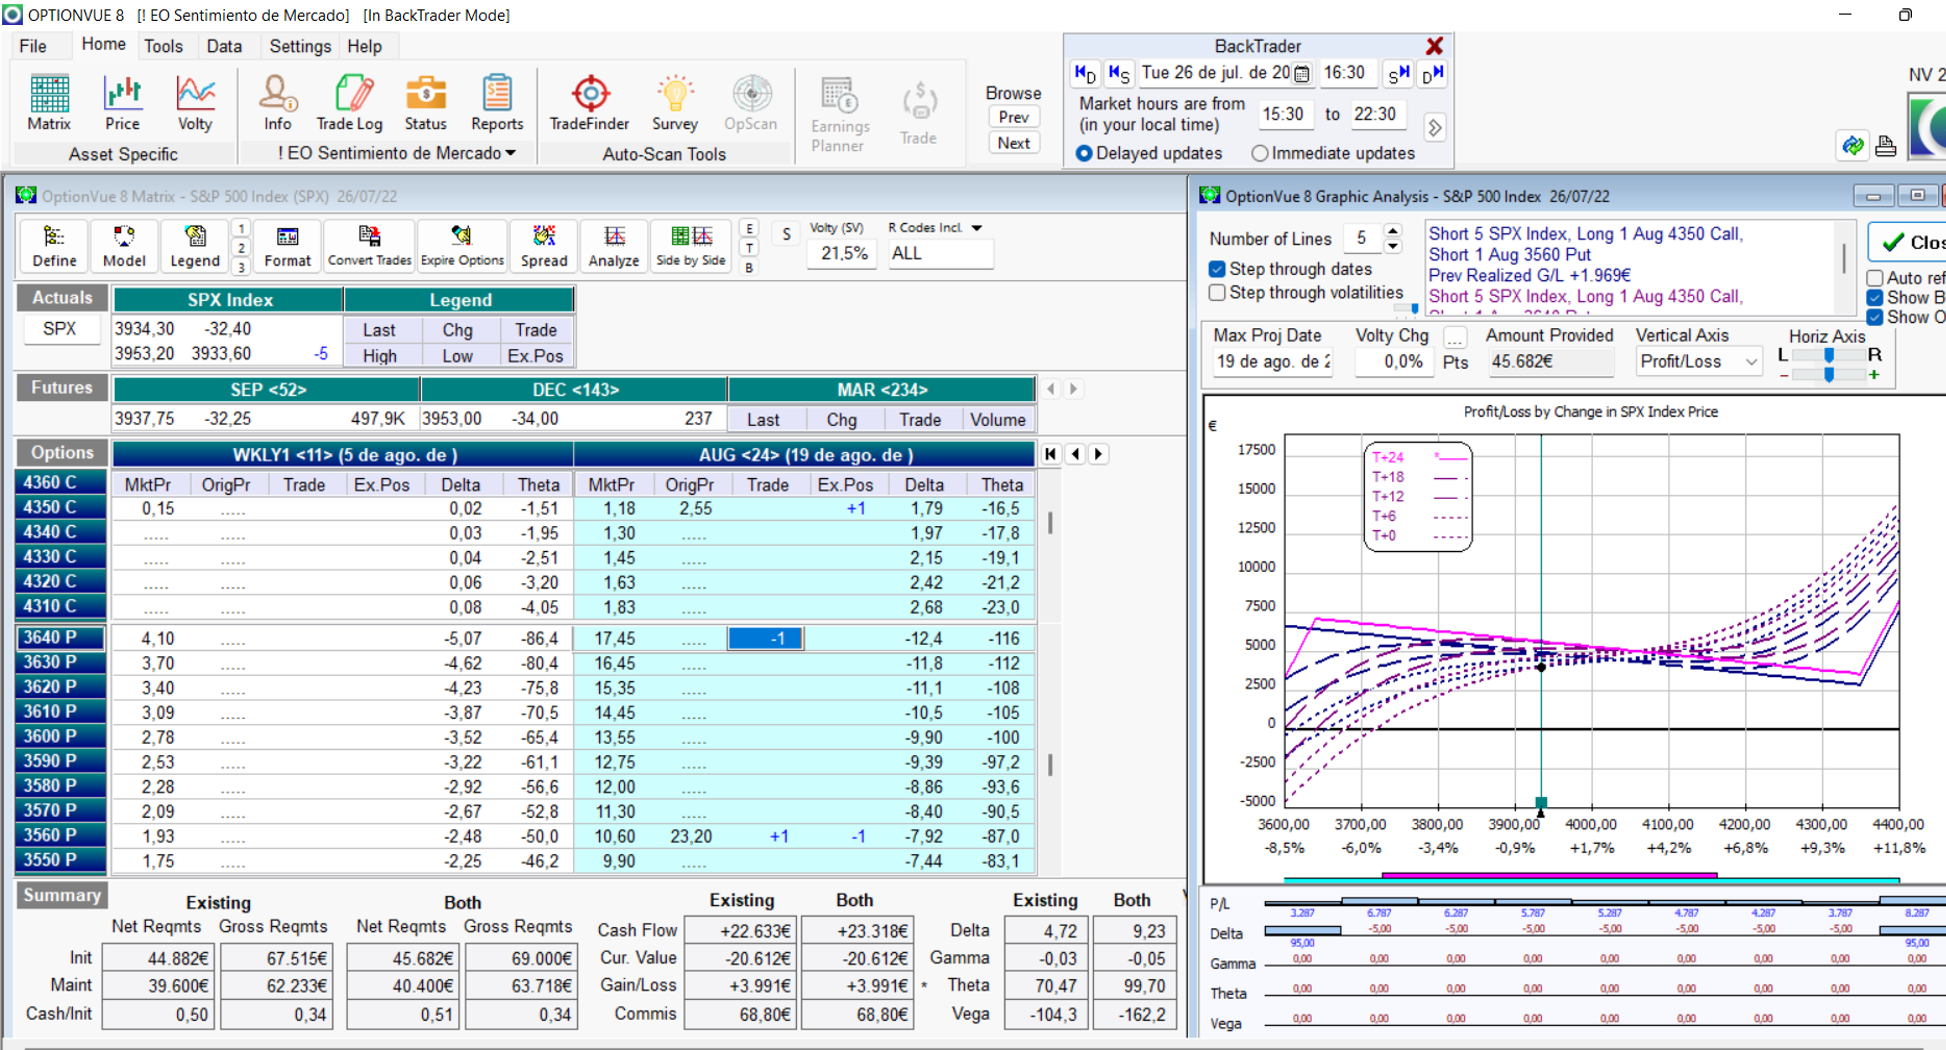Enable Step through volatilities checkbox

(1217, 293)
